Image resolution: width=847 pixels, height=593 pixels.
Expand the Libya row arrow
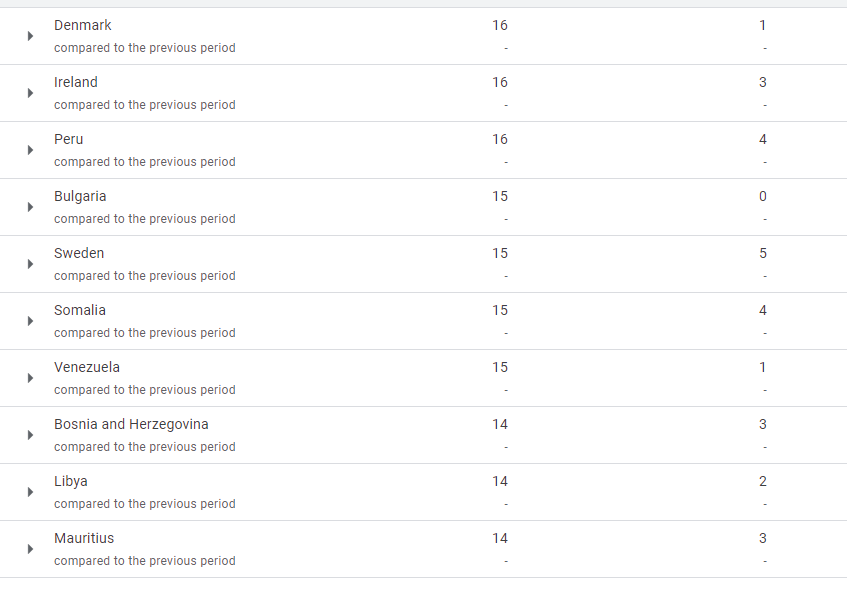pyautogui.click(x=30, y=492)
